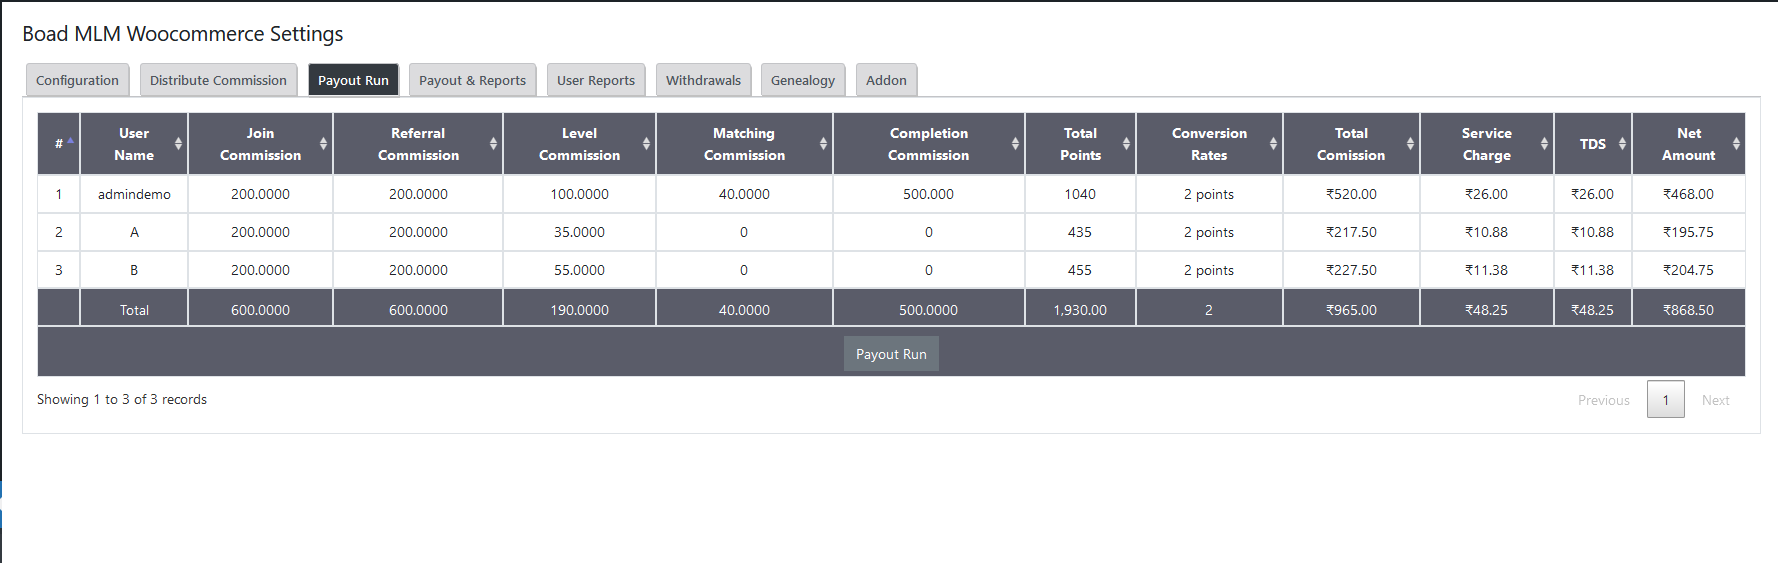
Task: Click Net Amount ₹204.75 cell
Action: coord(1688,270)
